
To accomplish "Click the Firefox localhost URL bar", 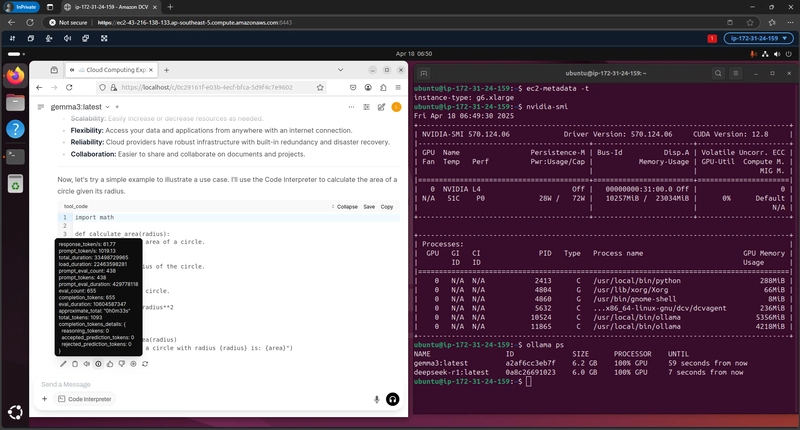I will tap(207, 87).
